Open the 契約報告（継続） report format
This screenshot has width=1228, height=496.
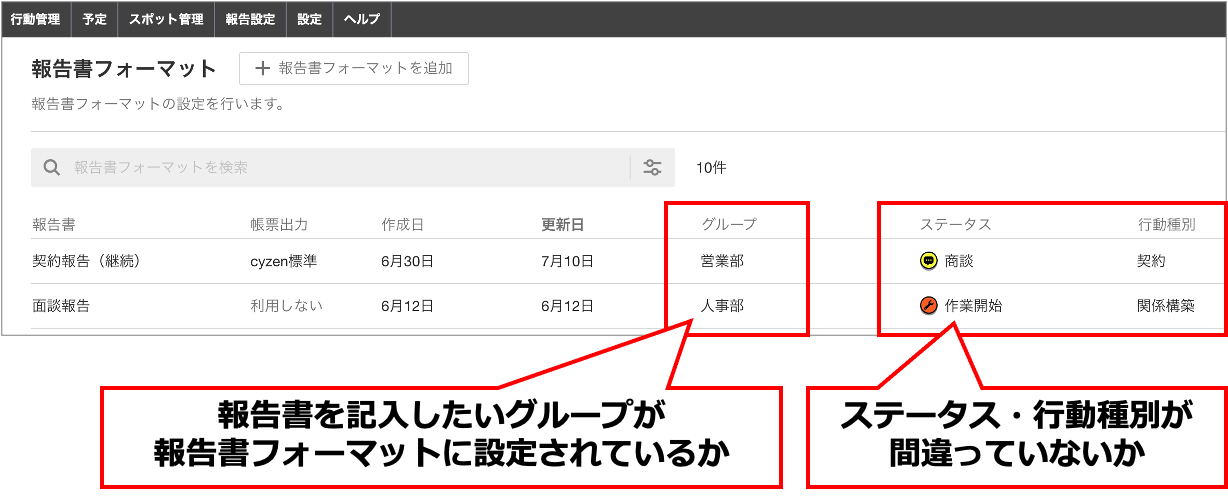pyautogui.click(x=85, y=261)
